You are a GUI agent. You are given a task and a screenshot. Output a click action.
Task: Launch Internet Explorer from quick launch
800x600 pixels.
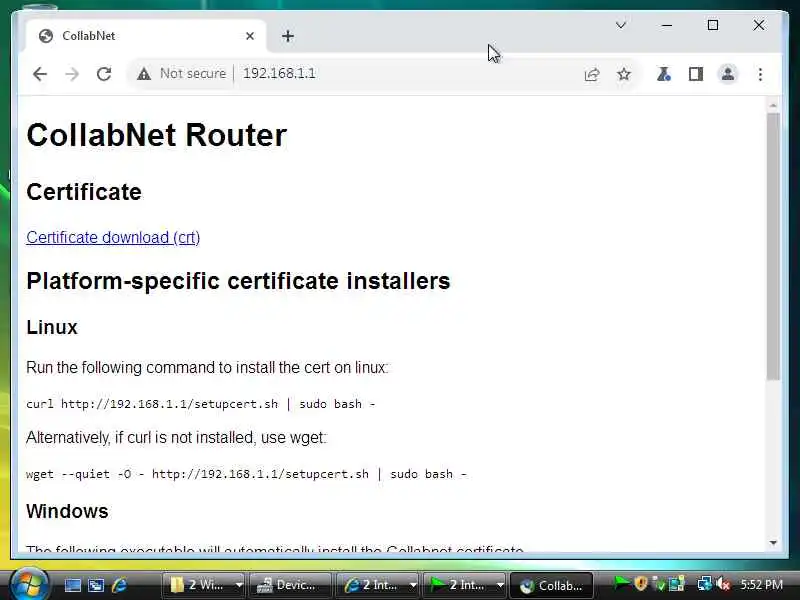click(x=119, y=585)
